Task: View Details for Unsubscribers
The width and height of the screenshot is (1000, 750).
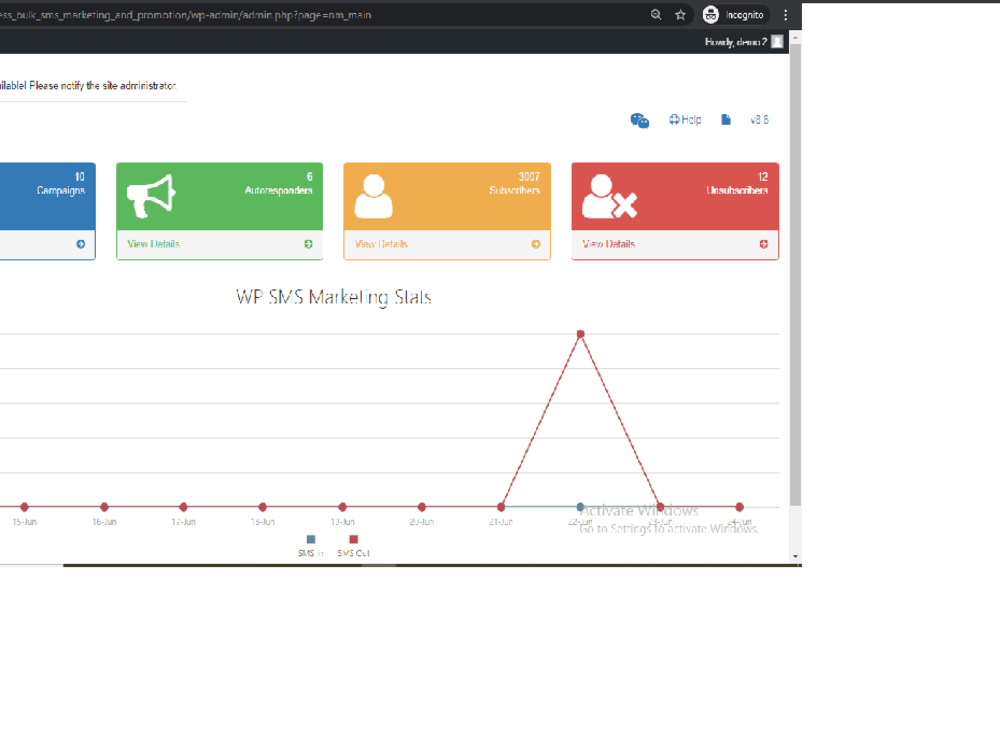Action: pyautogui.click(x=608, y=244)
